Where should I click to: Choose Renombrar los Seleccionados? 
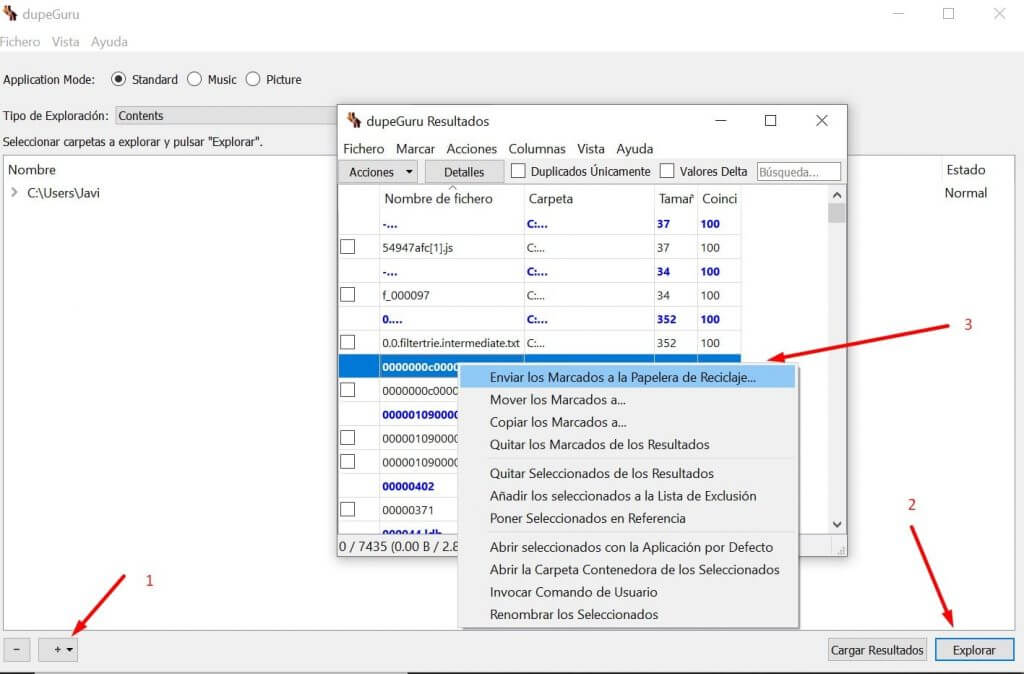(x=628, y=614)
